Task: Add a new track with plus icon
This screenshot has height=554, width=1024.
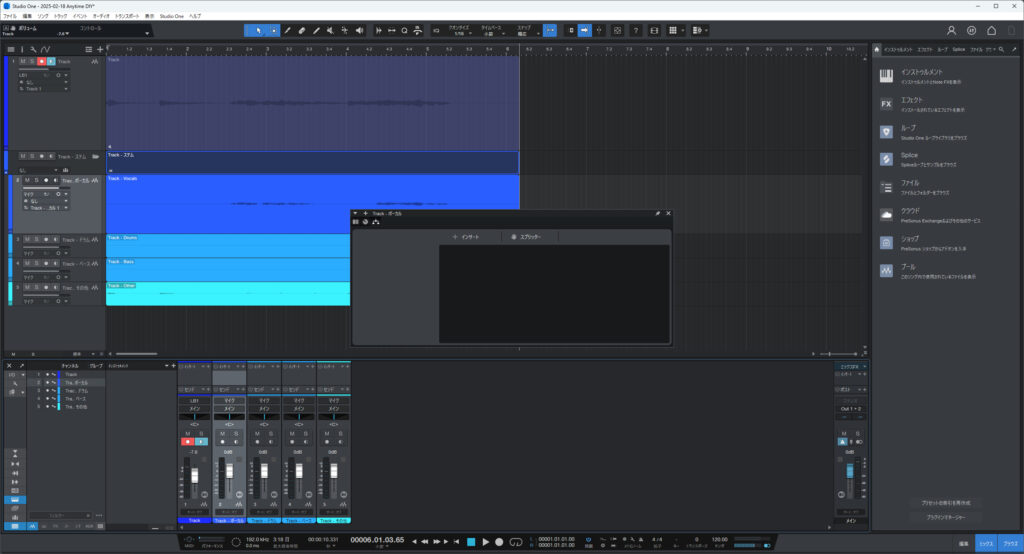Action: [x=99, y=49]
